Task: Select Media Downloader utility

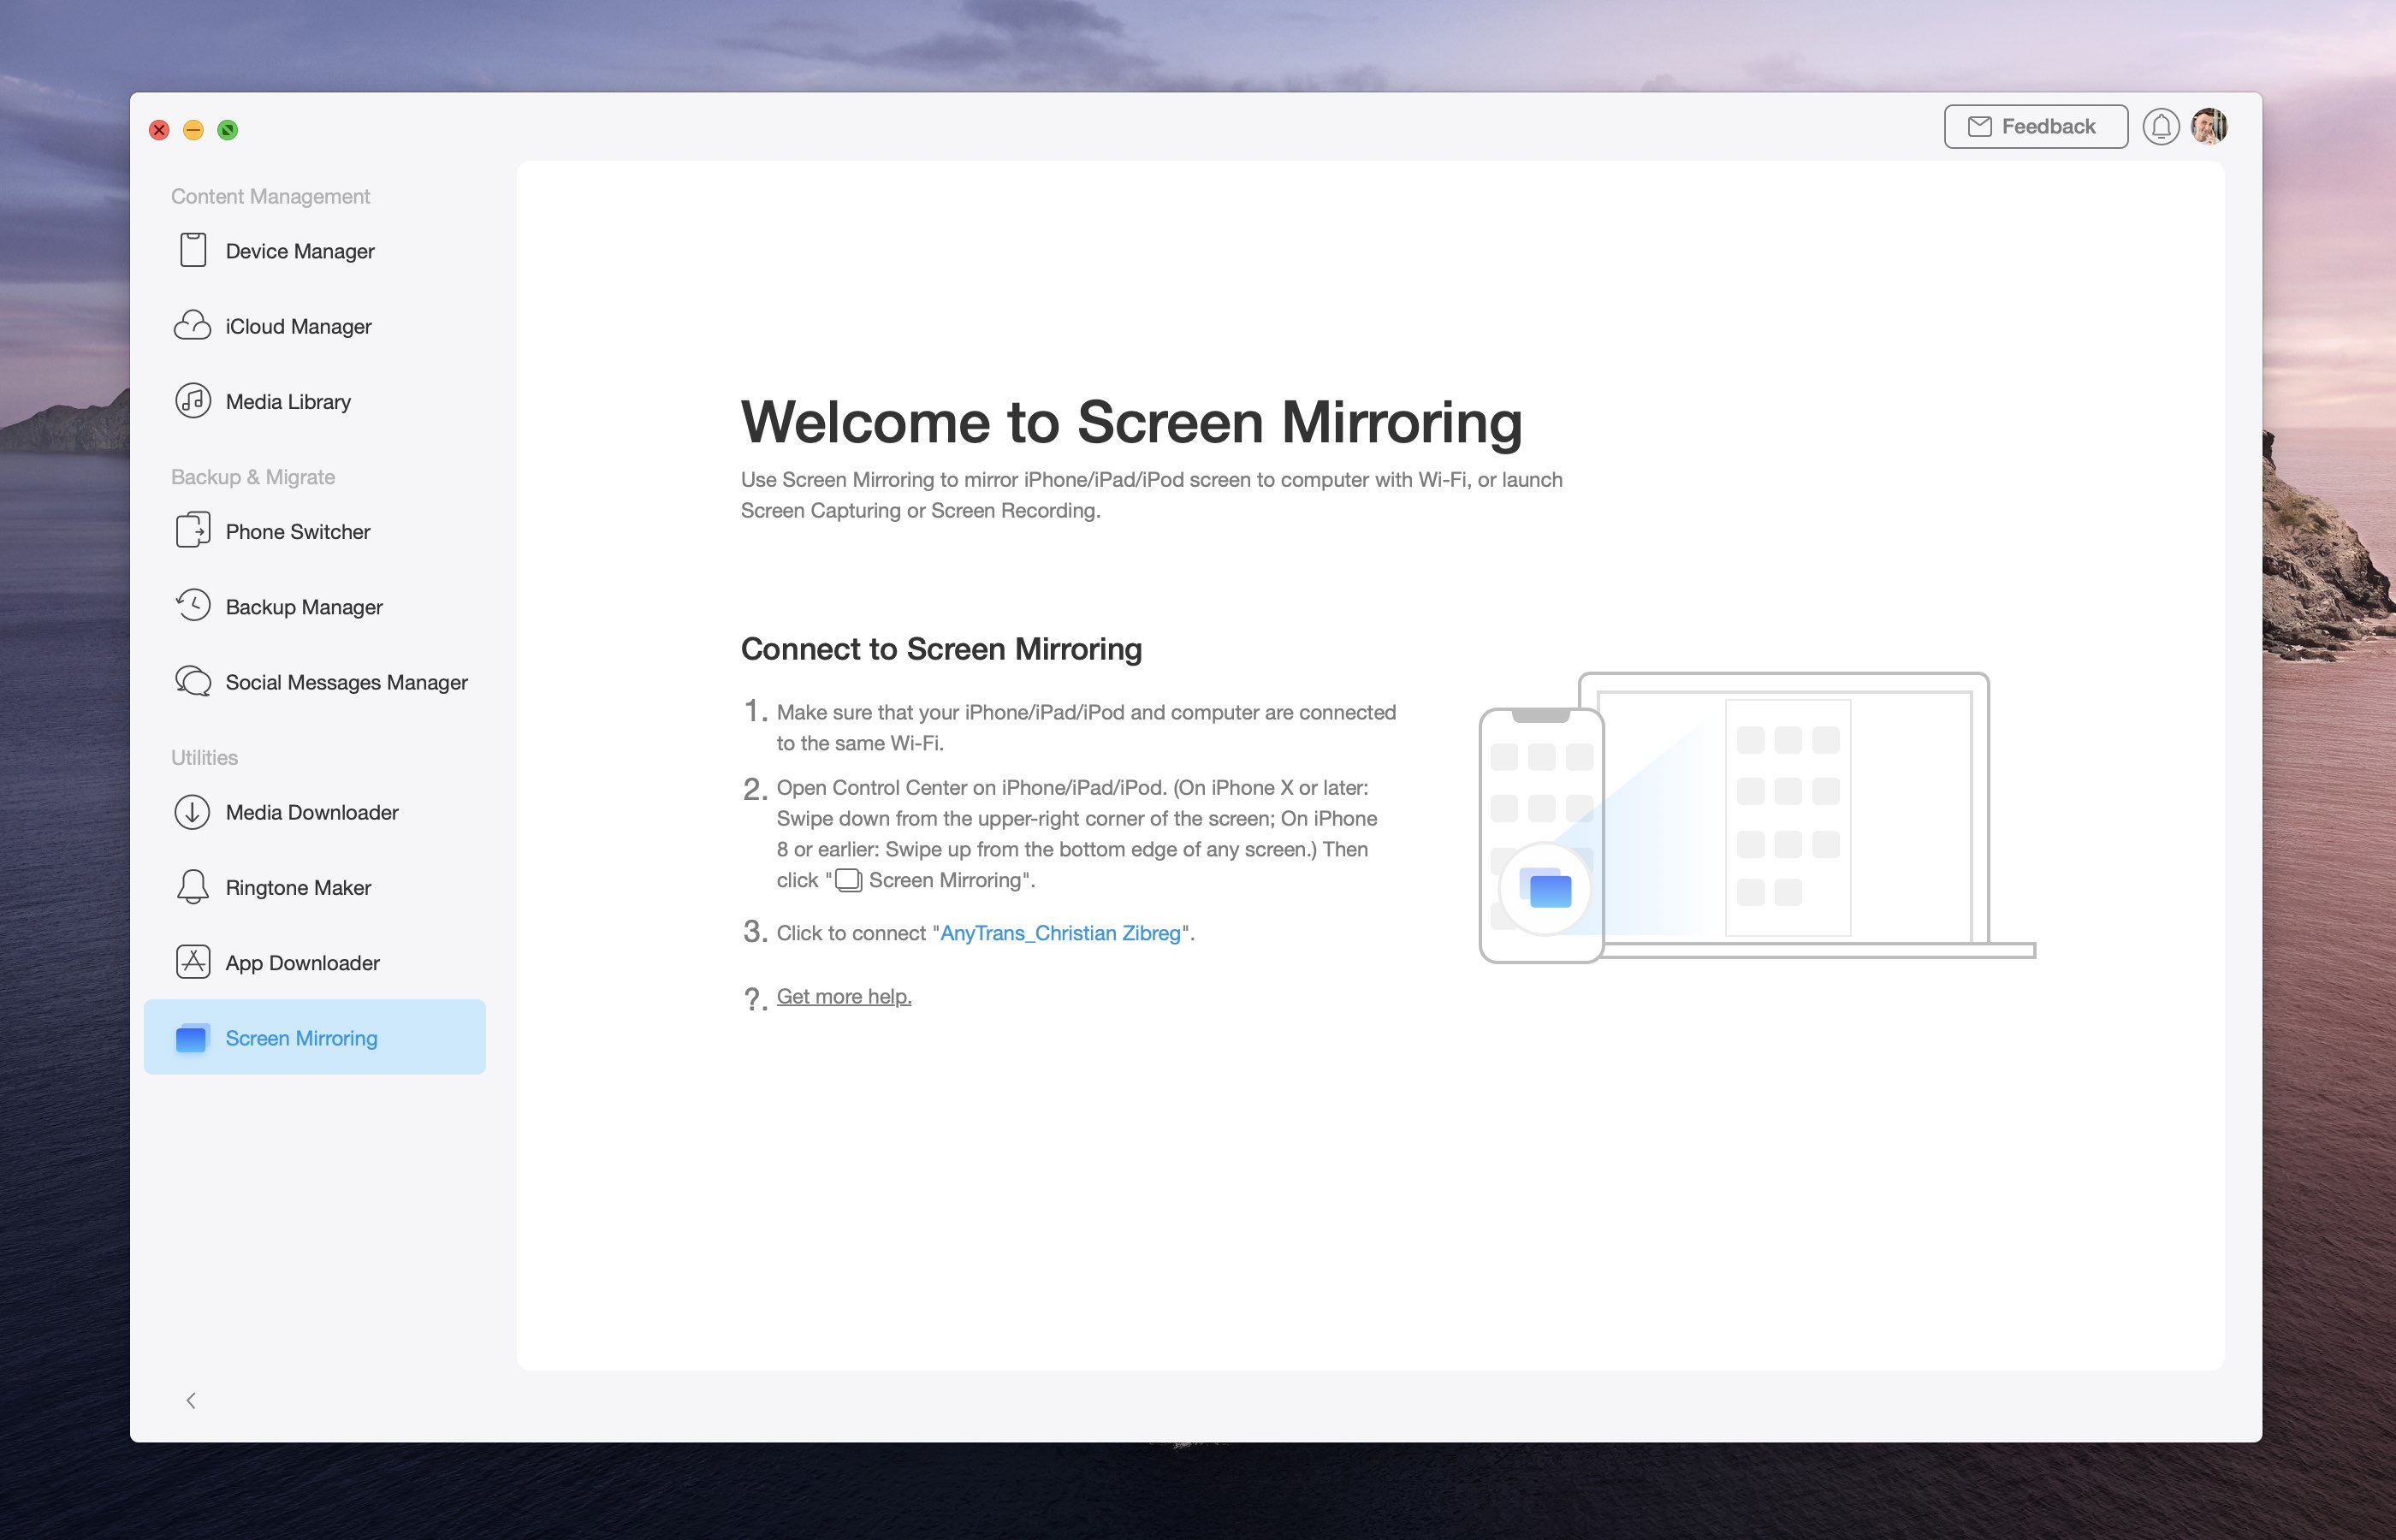Action: [314, 811]
